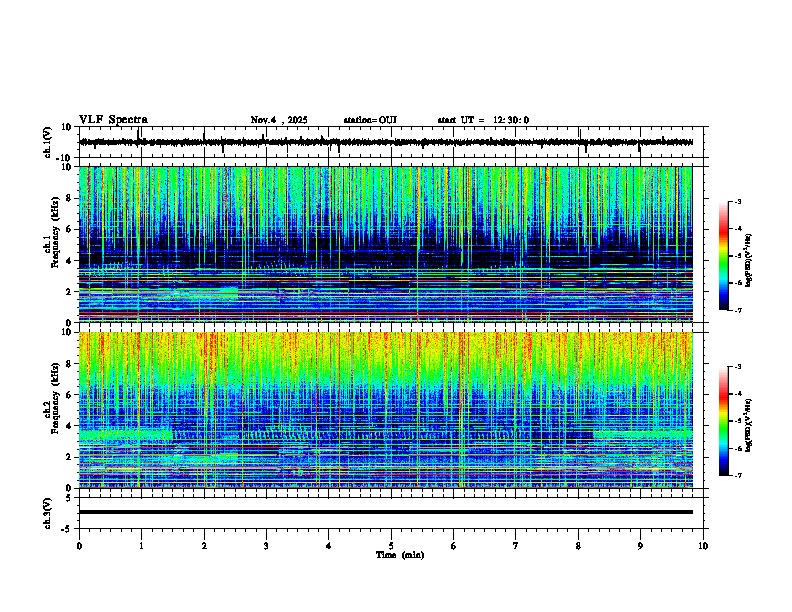Click the "ch.3(V)" axis label
Viewport: 792px width, 612px height.
pyautogui.click(x=48, y=514)
